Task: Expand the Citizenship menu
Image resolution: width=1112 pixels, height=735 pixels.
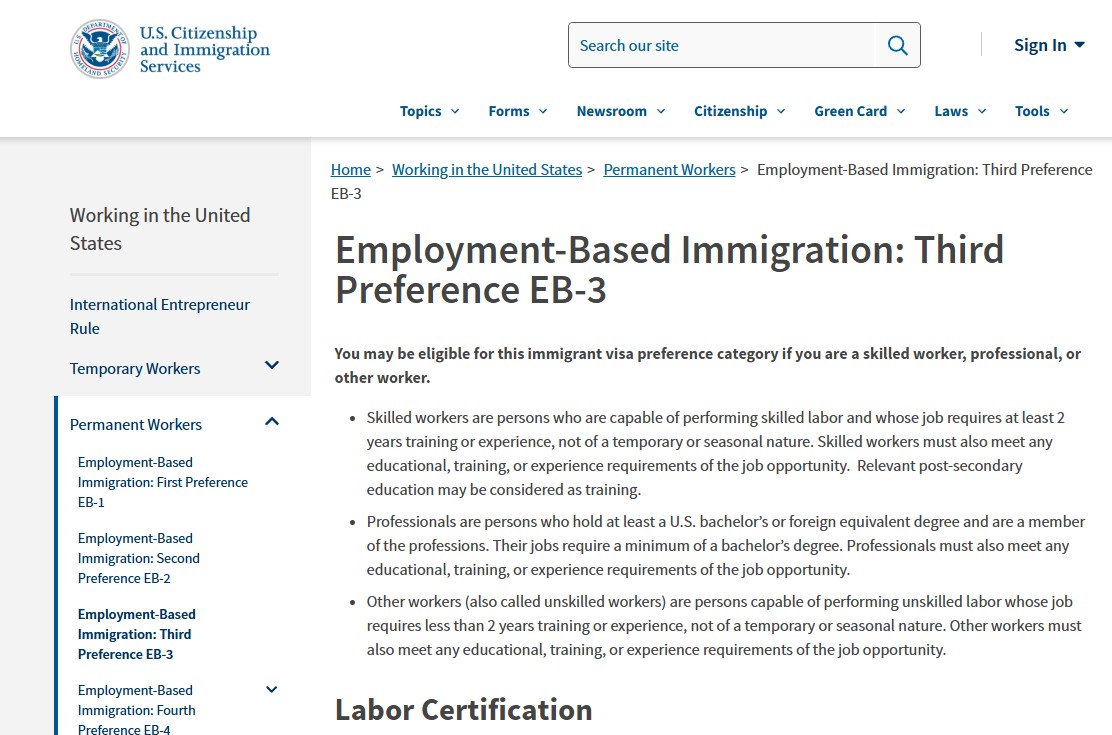Action: point(739,111)
